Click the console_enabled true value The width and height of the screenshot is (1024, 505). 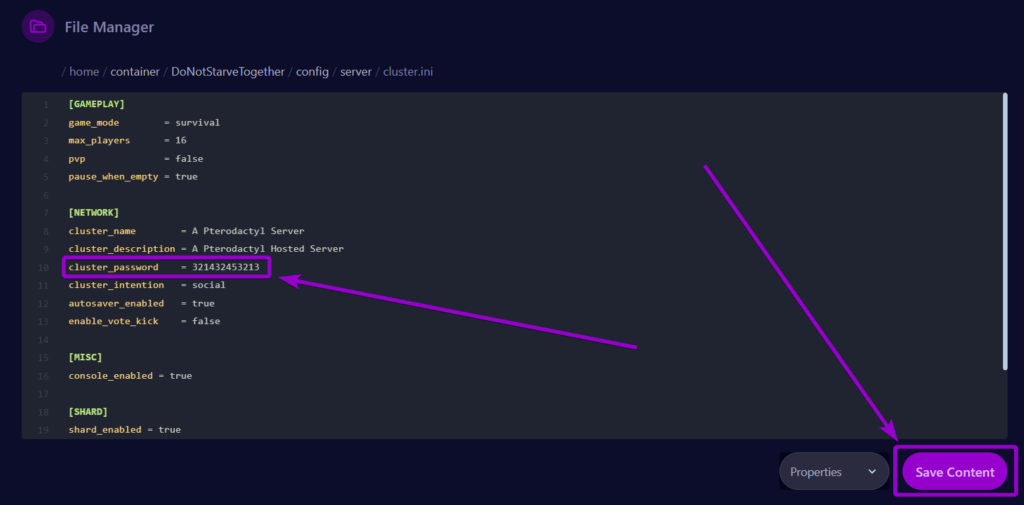point(181,376)
